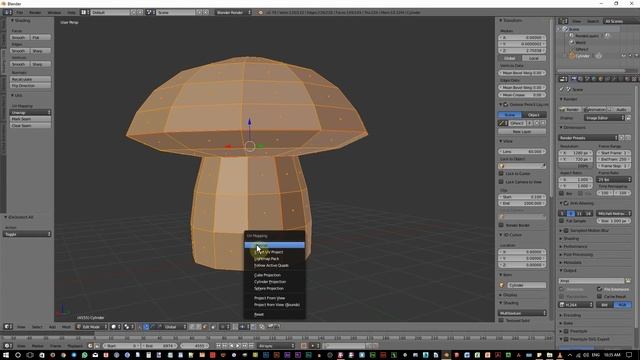Viewport: 640px width, 360px height.
Task: Click Flip Direction button
Action: pos(30,86)
